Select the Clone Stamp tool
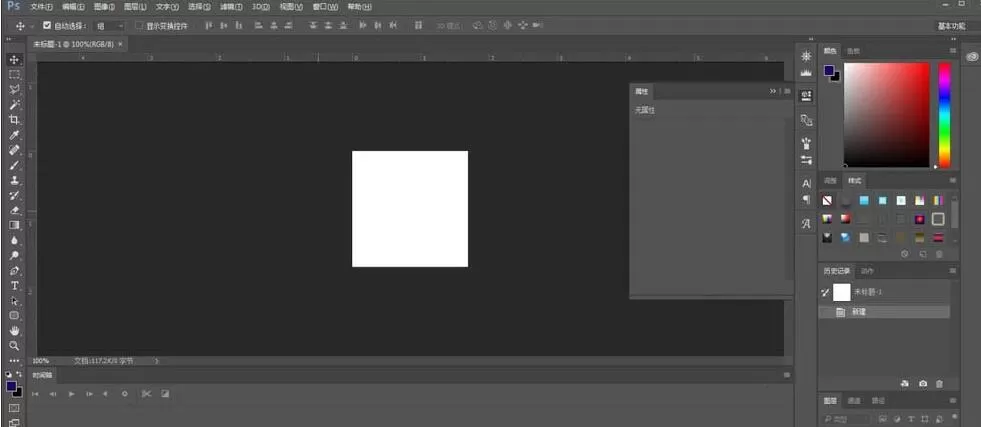981x427 pixels. pyautogui.click(x=14, y=180)
